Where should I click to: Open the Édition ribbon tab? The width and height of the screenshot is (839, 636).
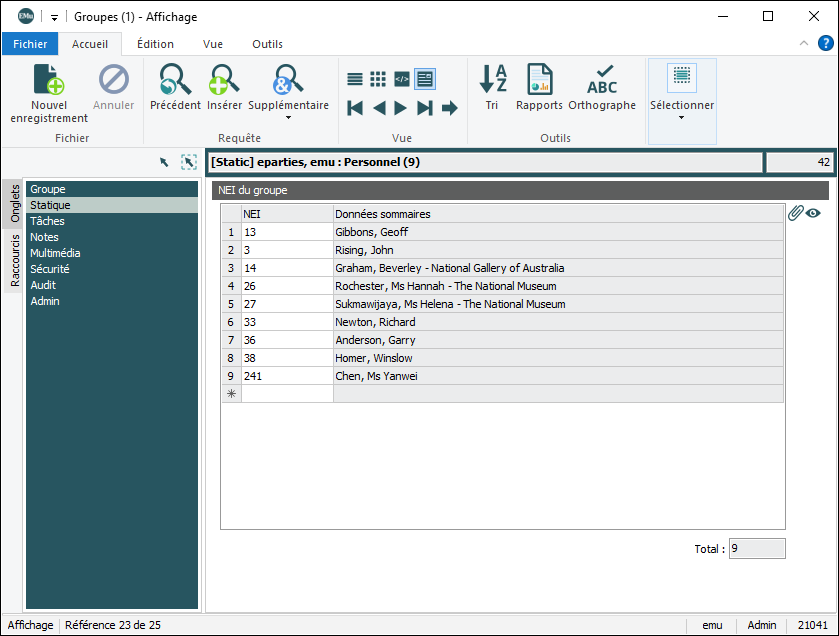[155, 44]
